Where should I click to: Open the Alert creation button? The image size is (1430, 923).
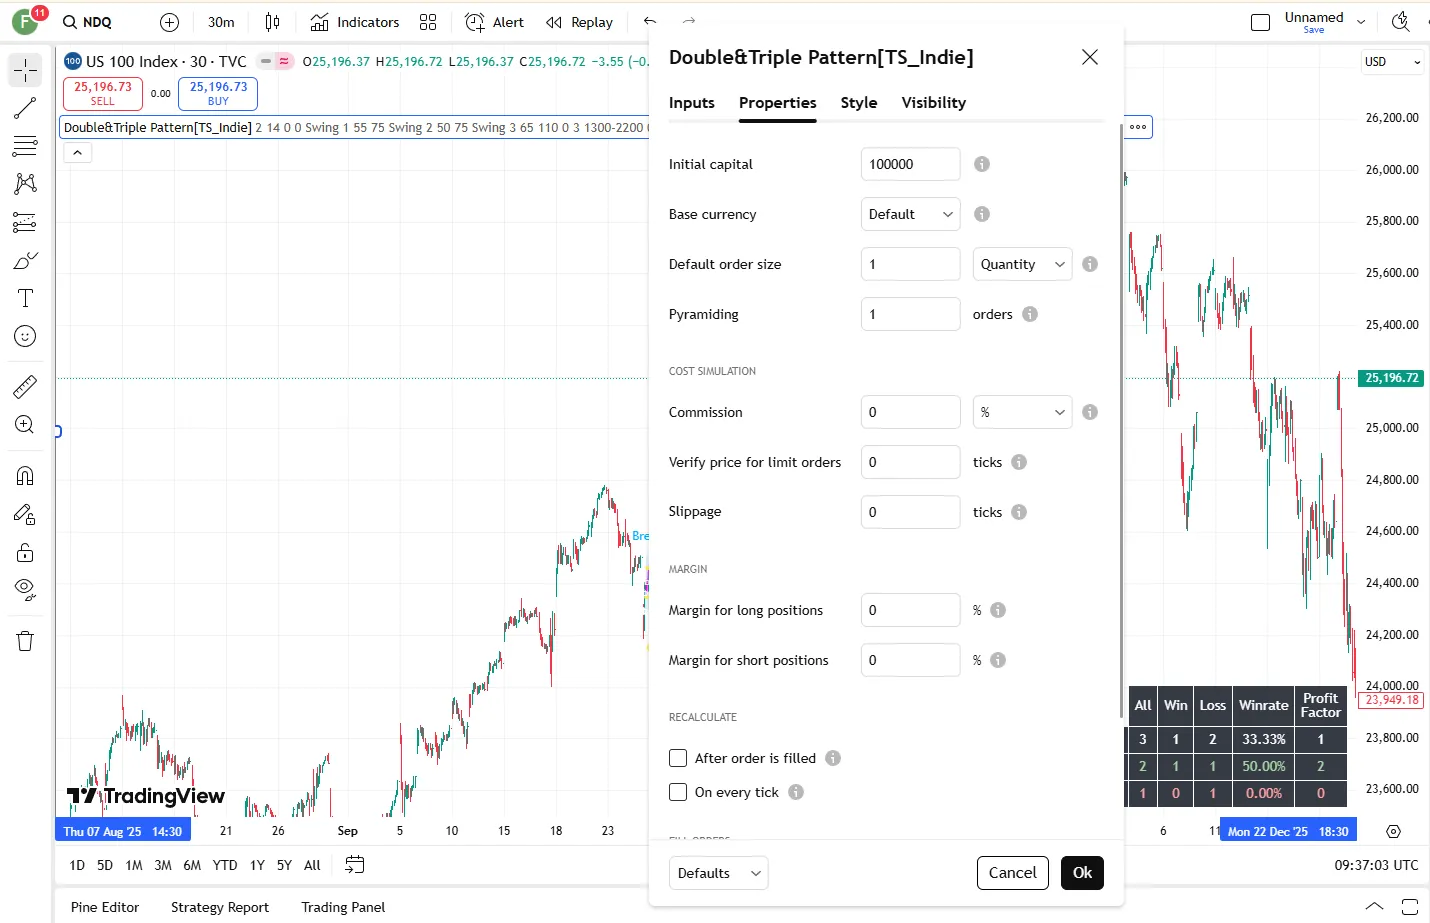pos(495,22)
